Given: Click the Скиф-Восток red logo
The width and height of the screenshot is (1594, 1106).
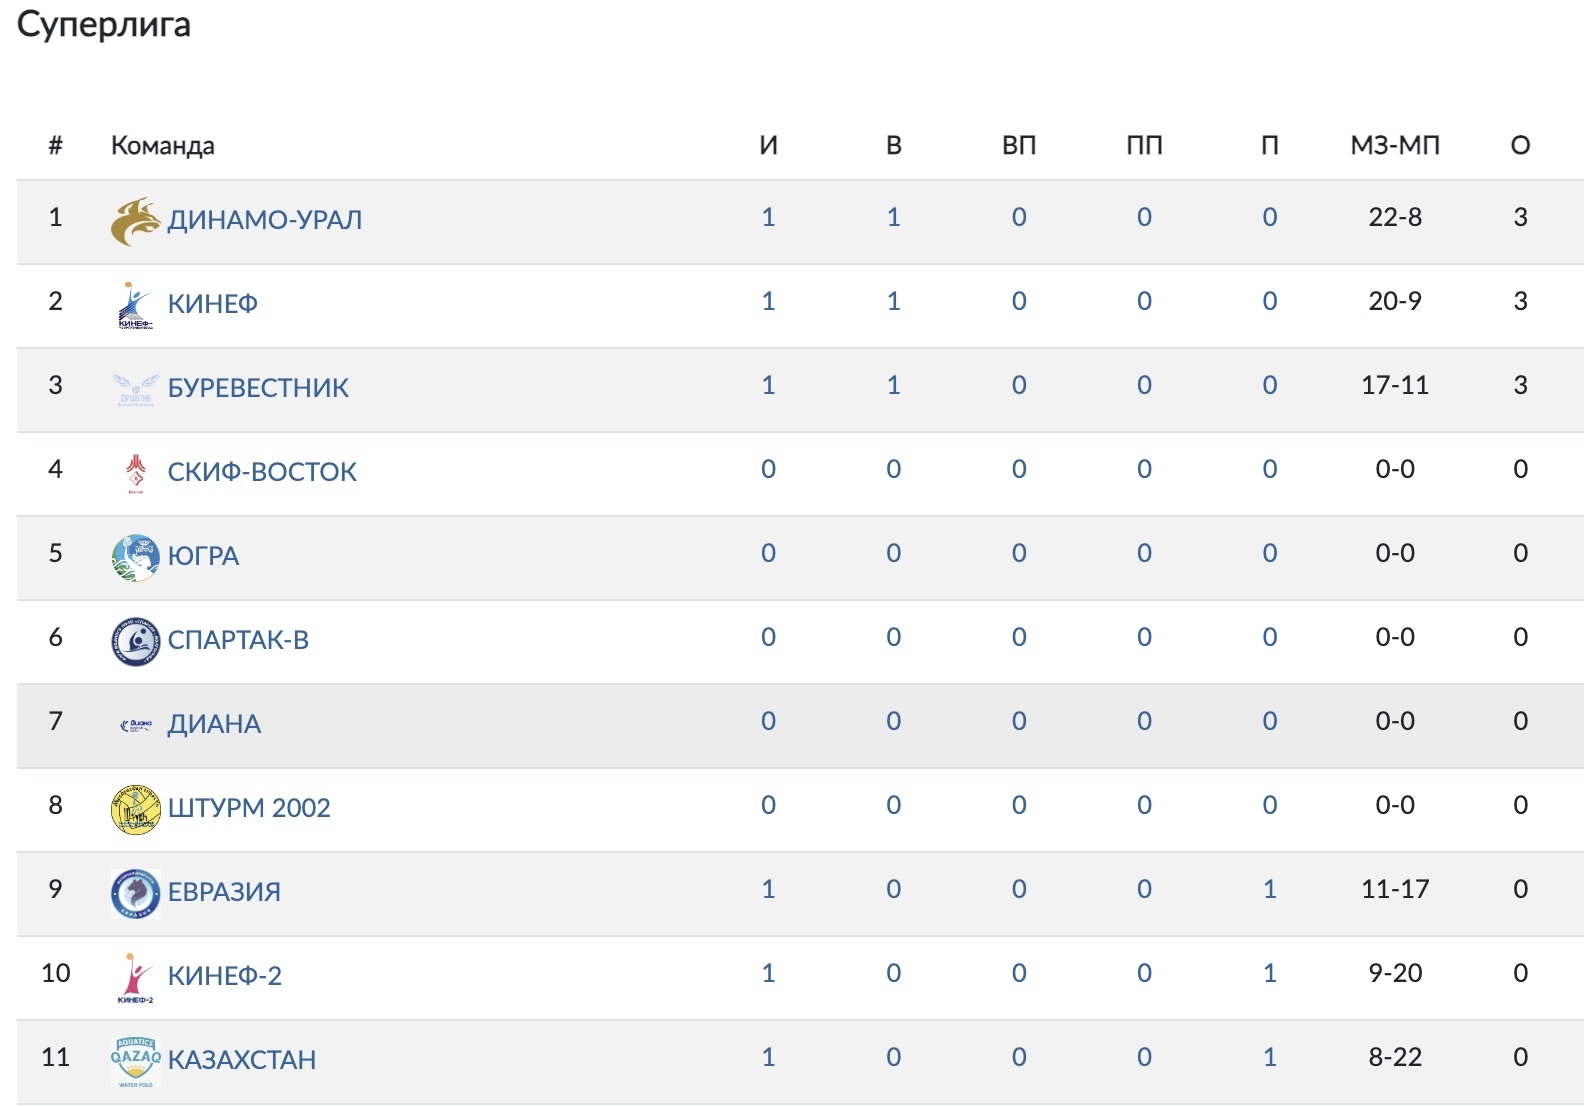Looking at the screenshot, I should (x=135, y=473).
